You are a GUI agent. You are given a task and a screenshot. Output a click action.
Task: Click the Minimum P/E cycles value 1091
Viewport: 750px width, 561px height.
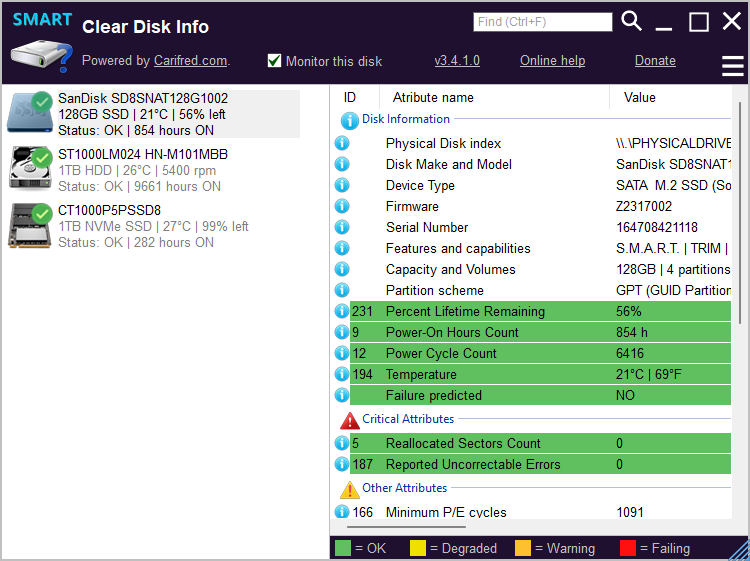629,512
